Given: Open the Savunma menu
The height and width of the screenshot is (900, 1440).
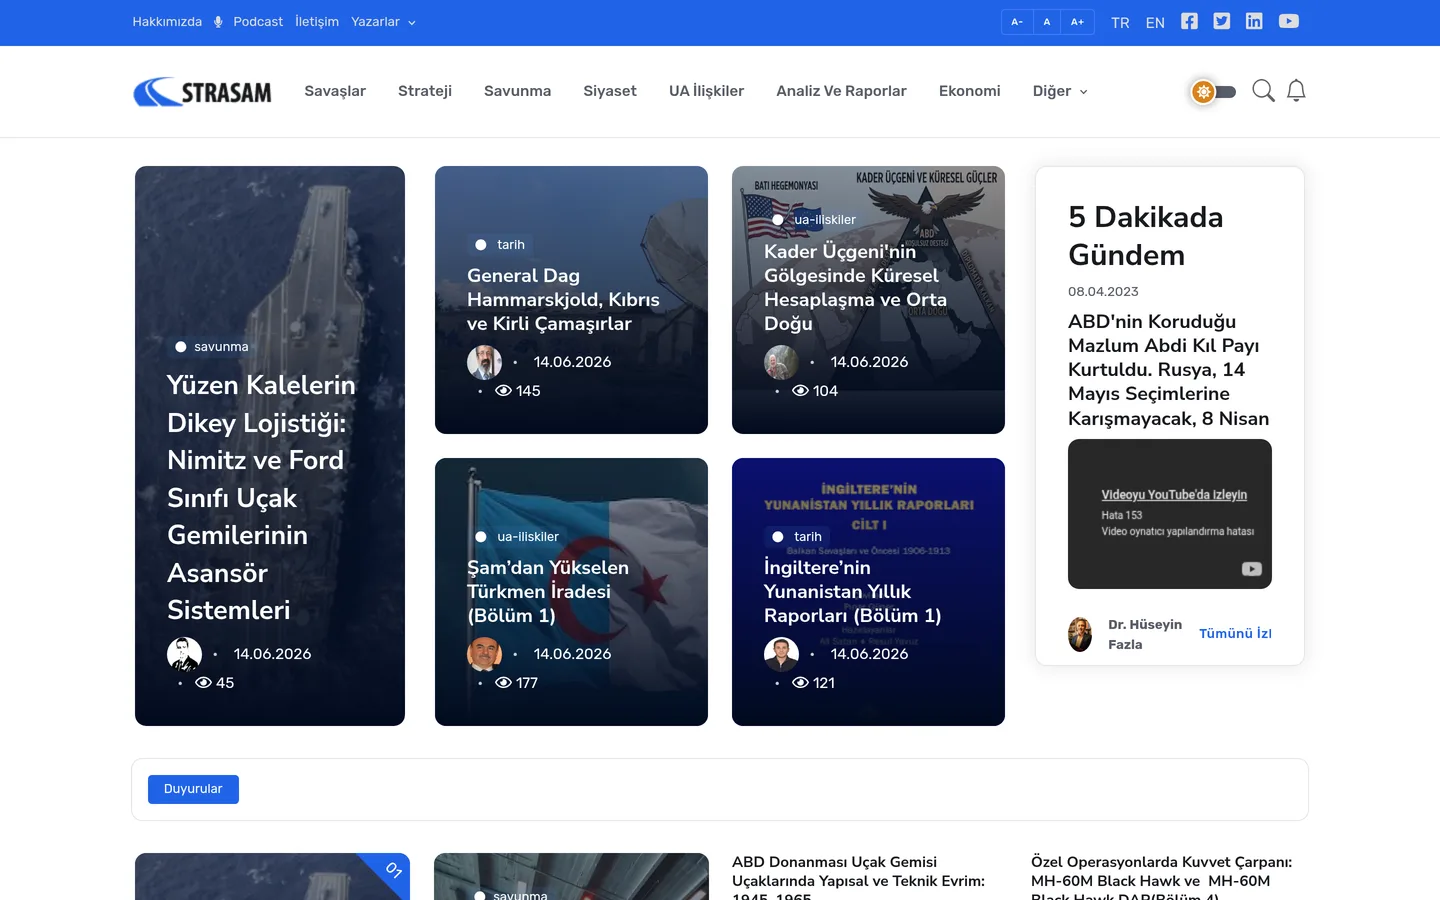Looking at the screenshot, I should tap(517, 91).
